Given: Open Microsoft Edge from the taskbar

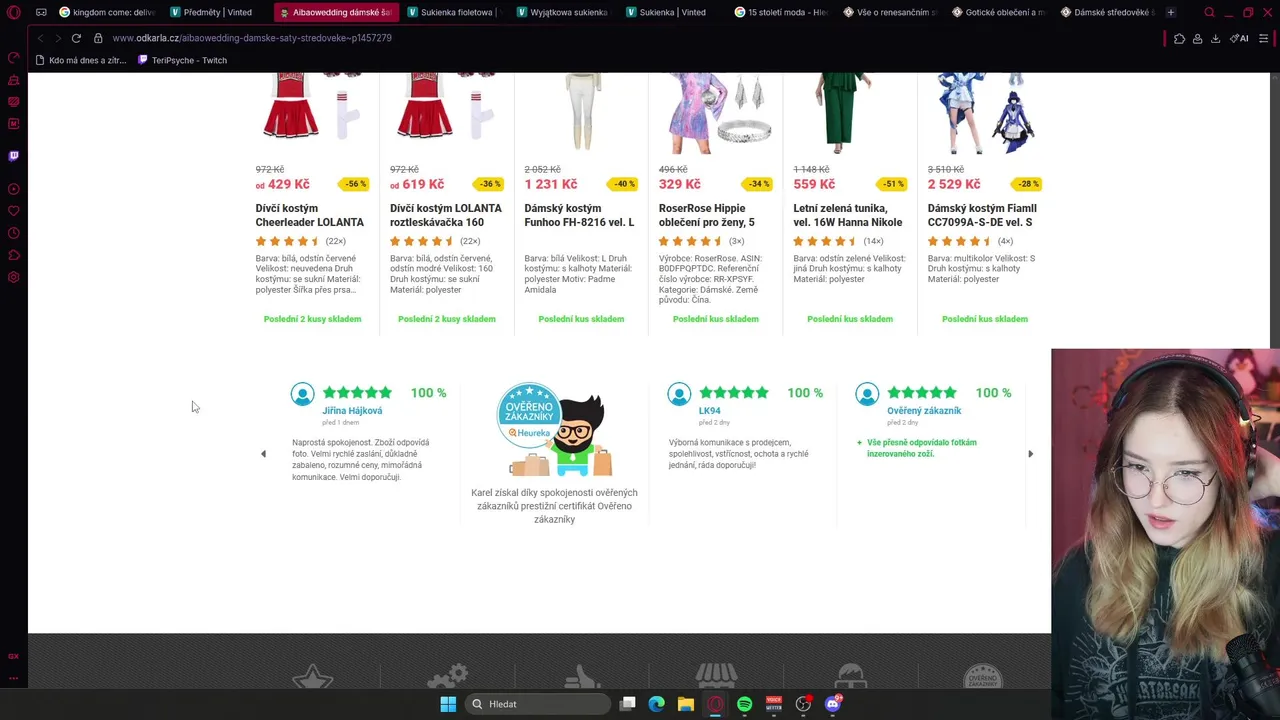Looking at the screenshot, I should 656,704.
